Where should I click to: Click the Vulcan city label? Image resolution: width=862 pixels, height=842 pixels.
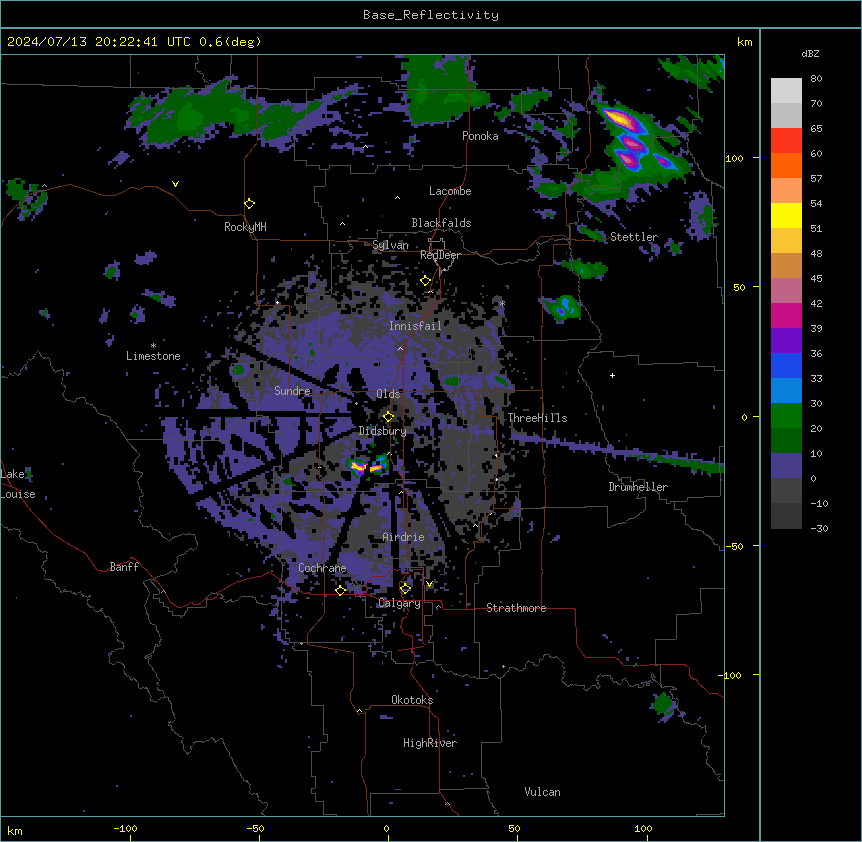[543, 792]
